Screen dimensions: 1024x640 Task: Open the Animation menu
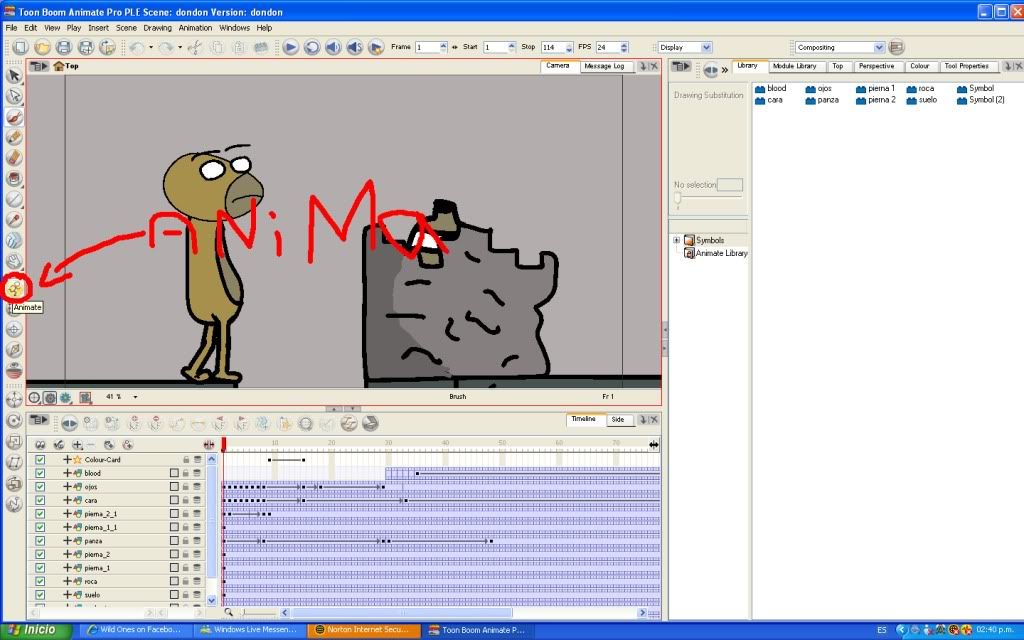click(195, 28)
